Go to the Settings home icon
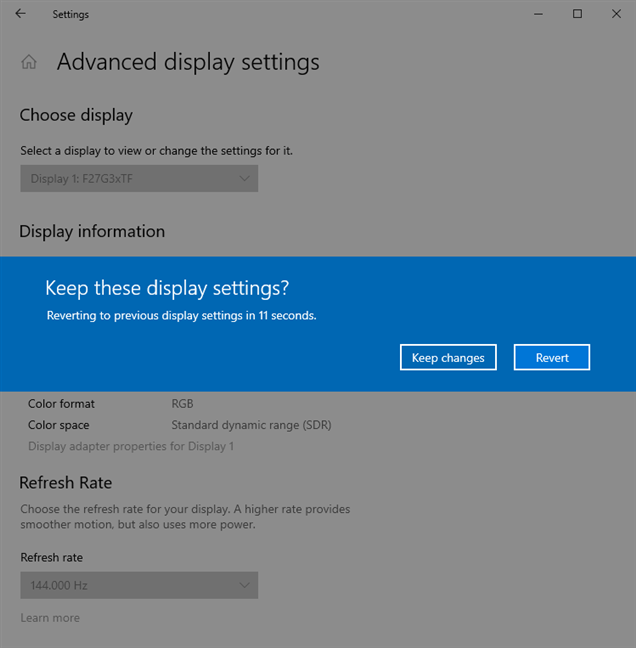Screen dimensions: 636x648 tap(29, 62)
